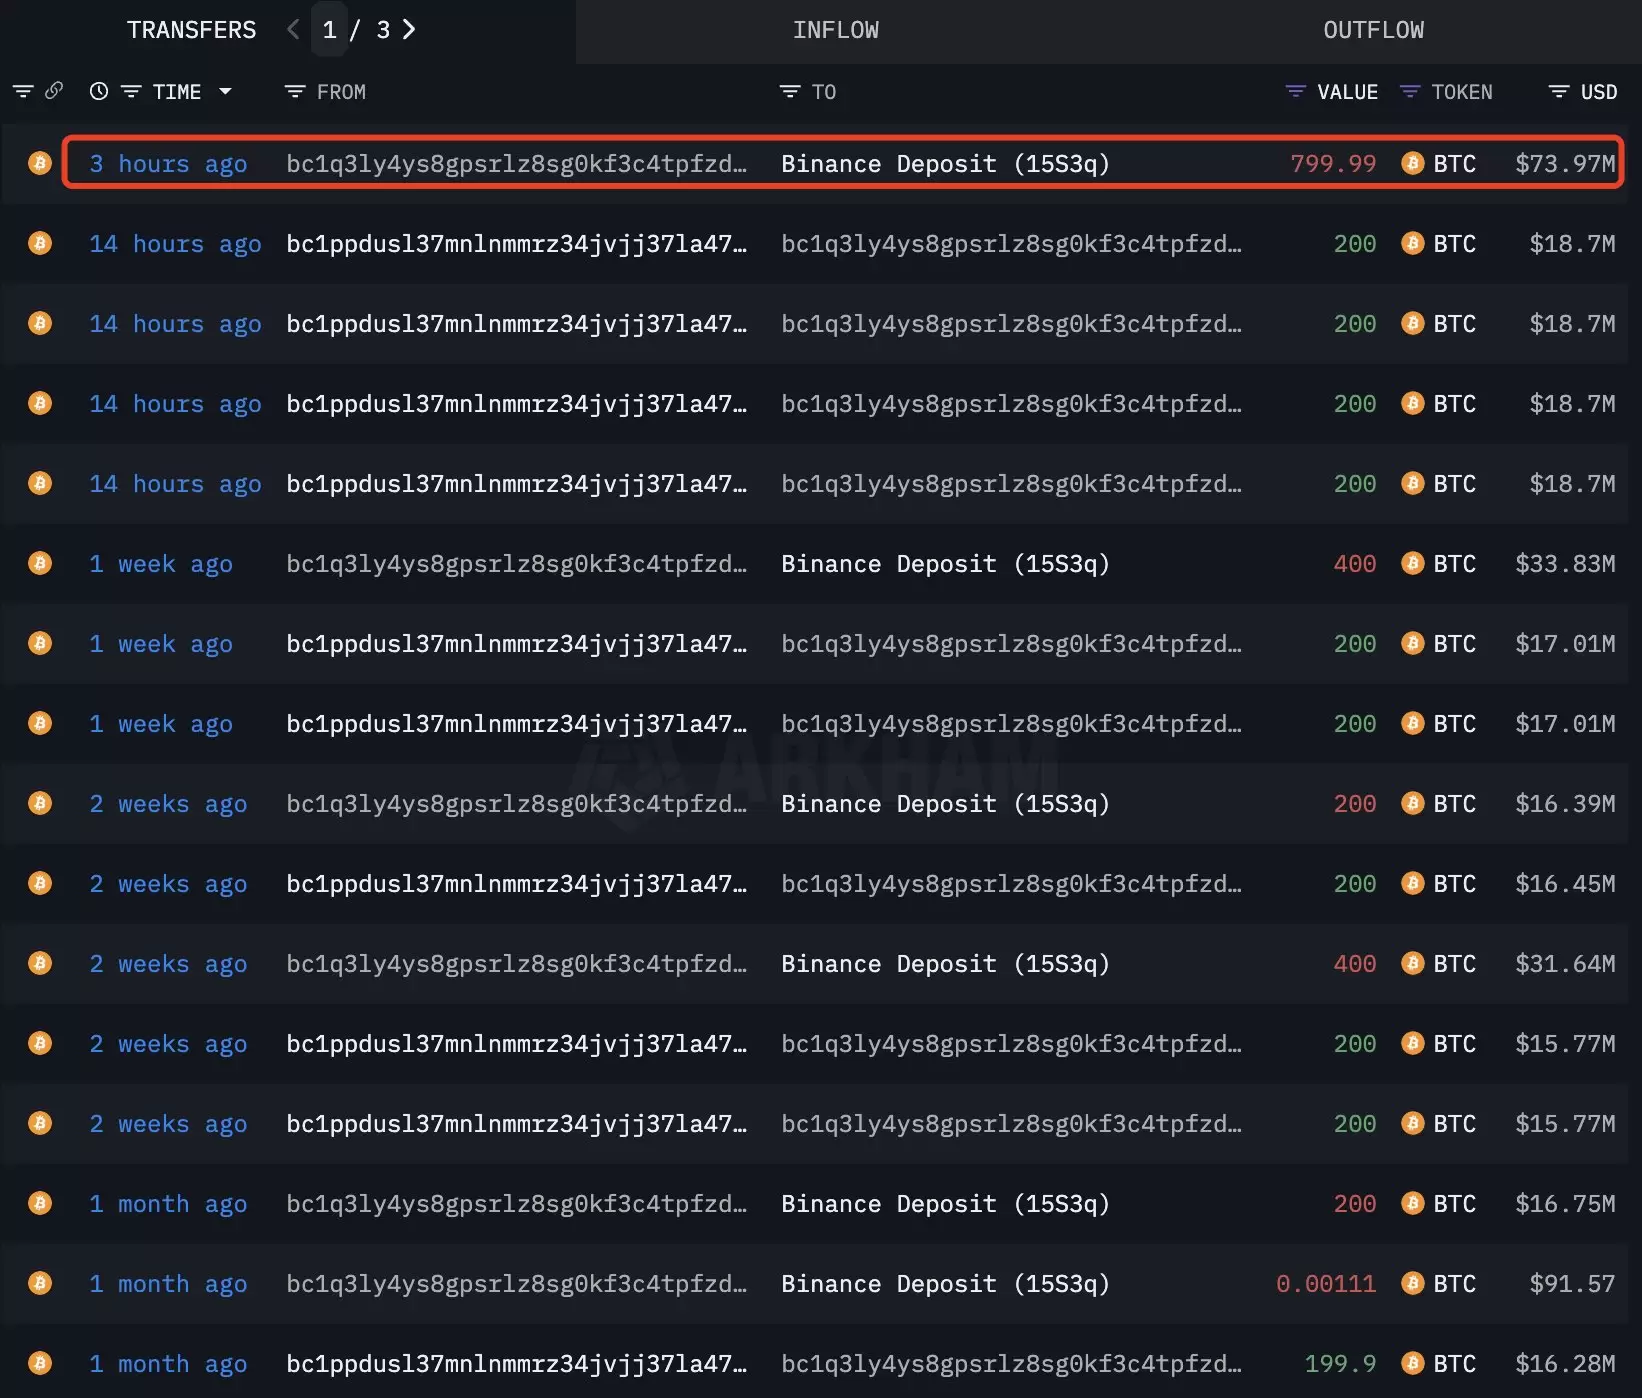This screenshot has width=1642, height=1398.
Task: Open the VALUE column filter
Action: (x=1295, y=92)
